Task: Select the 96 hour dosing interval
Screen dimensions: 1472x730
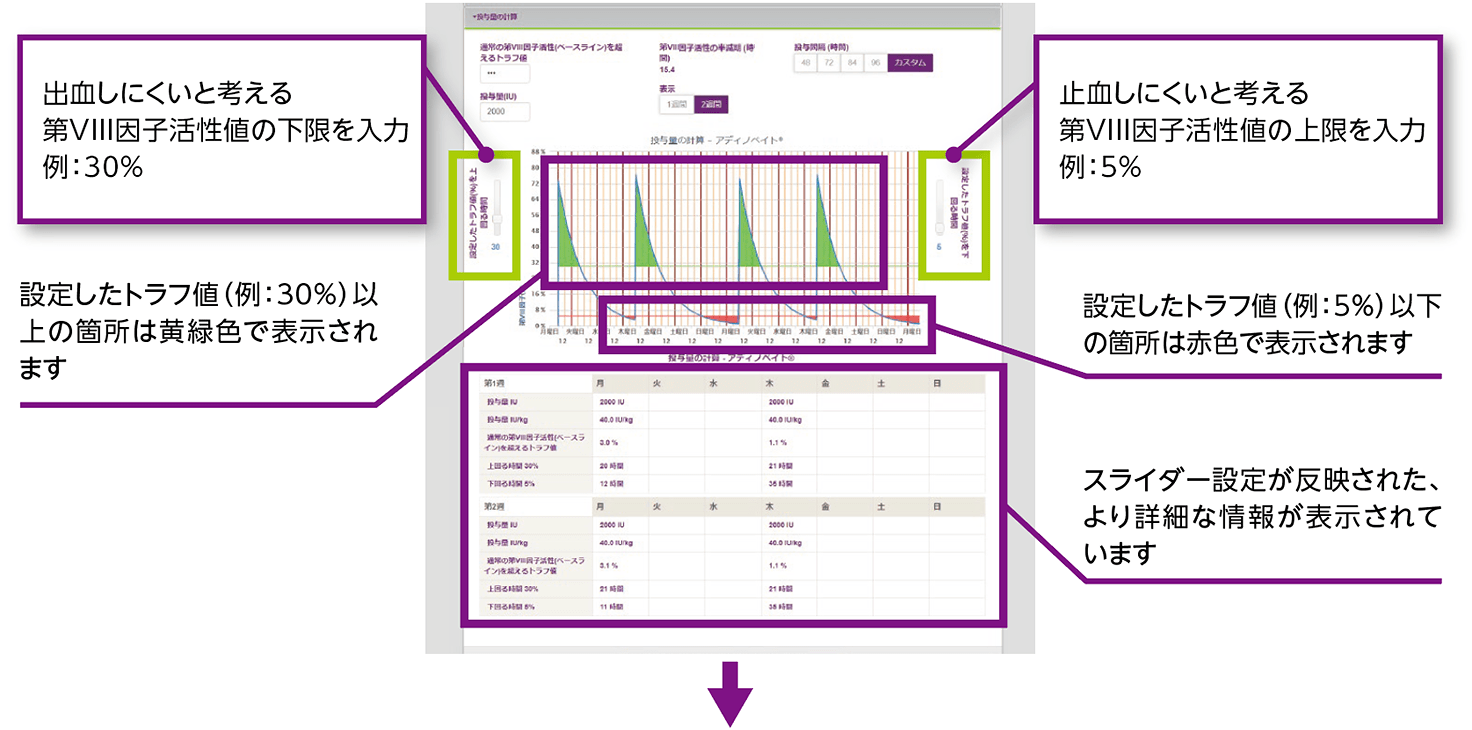Action: tap(875, 63)
